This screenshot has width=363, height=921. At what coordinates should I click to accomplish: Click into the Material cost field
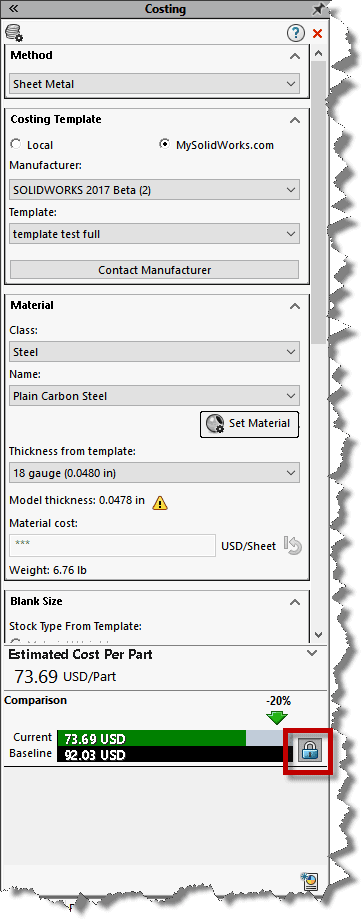tap(113, 545)
